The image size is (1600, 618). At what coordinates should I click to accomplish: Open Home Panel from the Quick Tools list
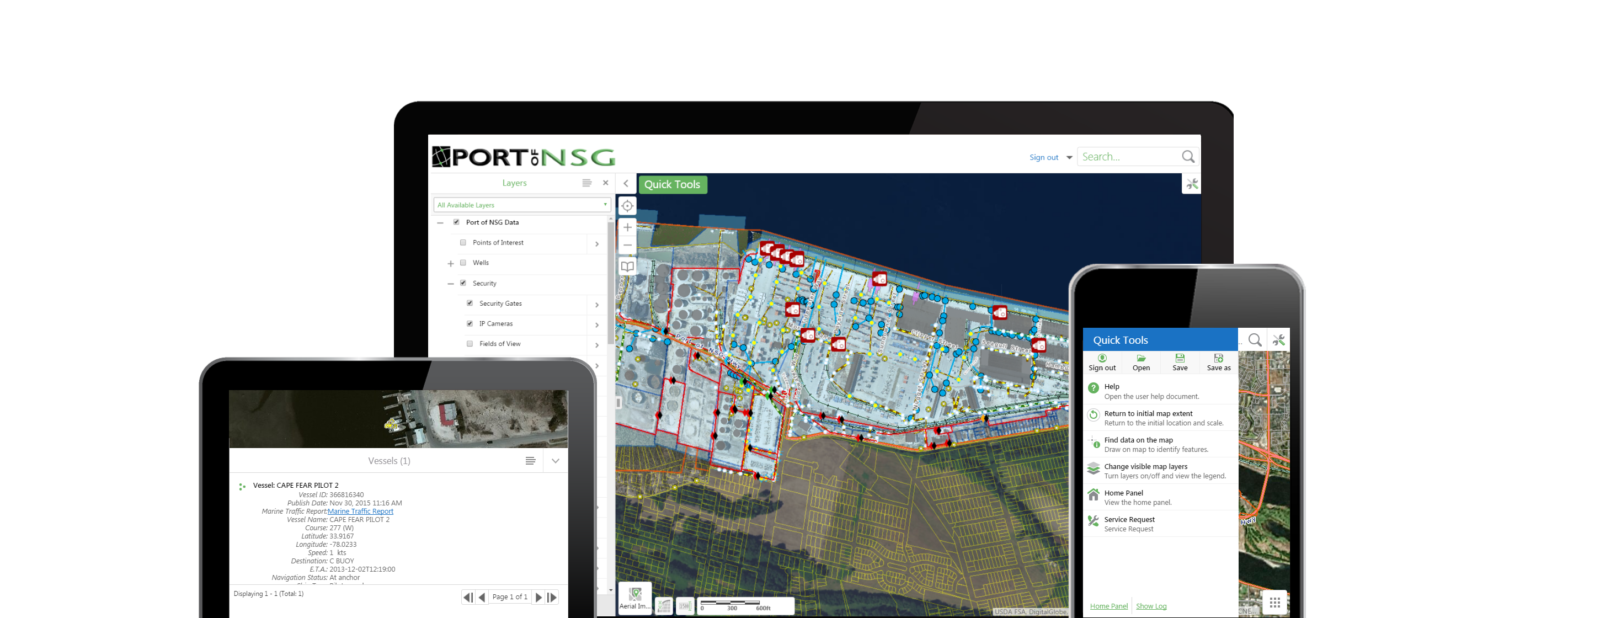pos(1161,497)
